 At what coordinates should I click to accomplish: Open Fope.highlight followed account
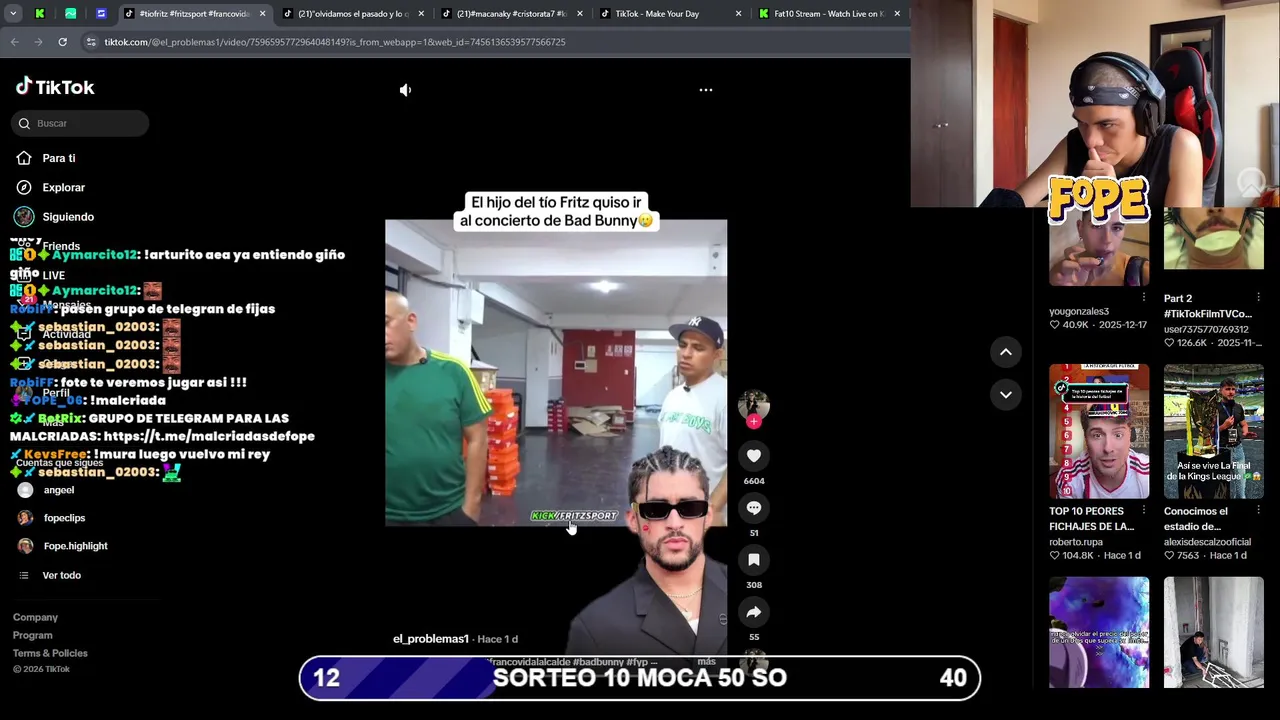[x=75, y=546]
